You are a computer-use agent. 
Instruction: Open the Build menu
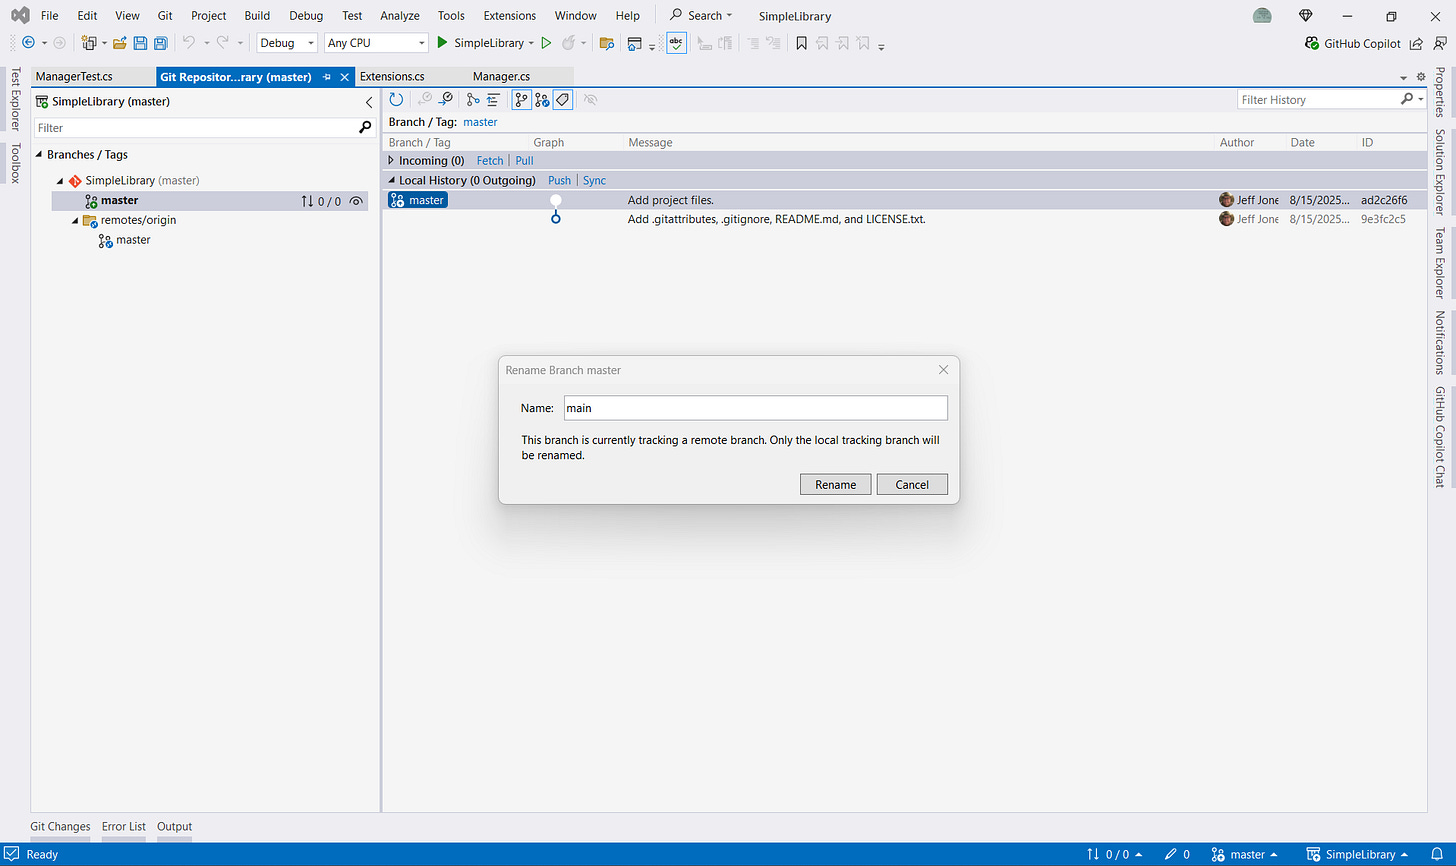pos(257,15)
